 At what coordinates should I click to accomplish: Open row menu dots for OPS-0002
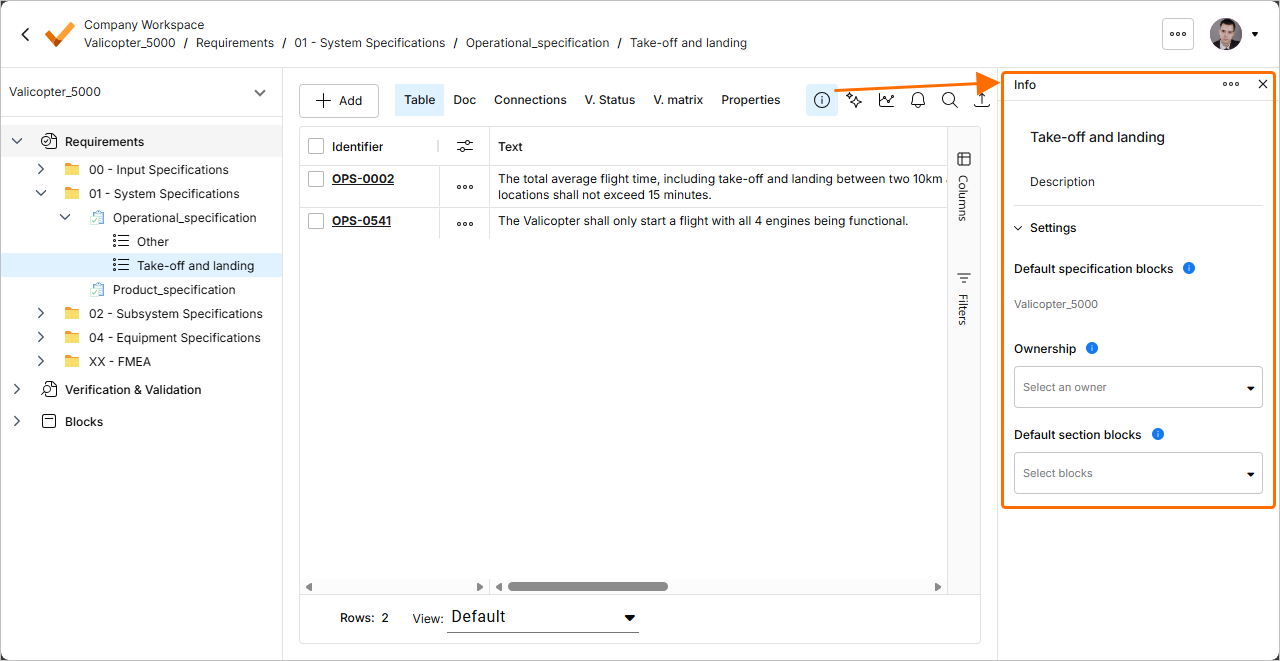pyautogui.click(x=465, y=187)
